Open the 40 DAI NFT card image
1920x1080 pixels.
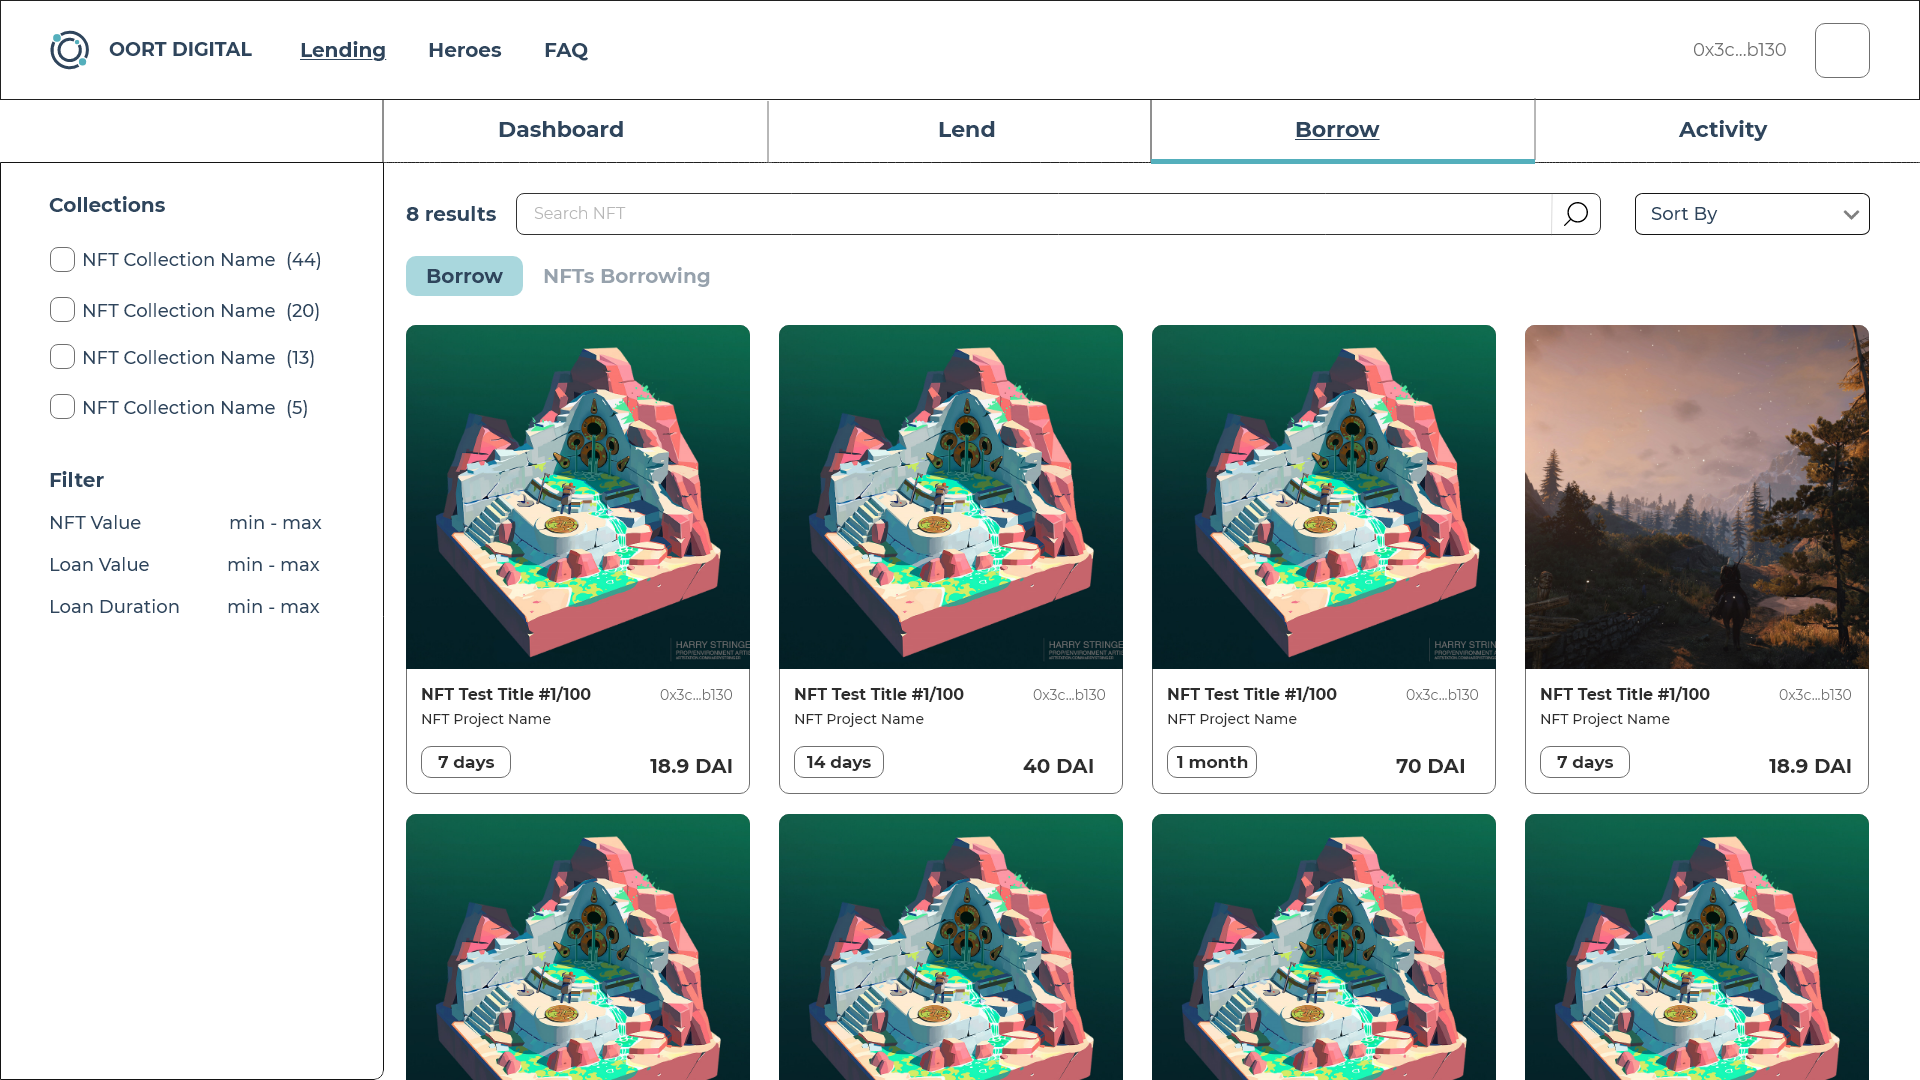click(x=951, y=497)
